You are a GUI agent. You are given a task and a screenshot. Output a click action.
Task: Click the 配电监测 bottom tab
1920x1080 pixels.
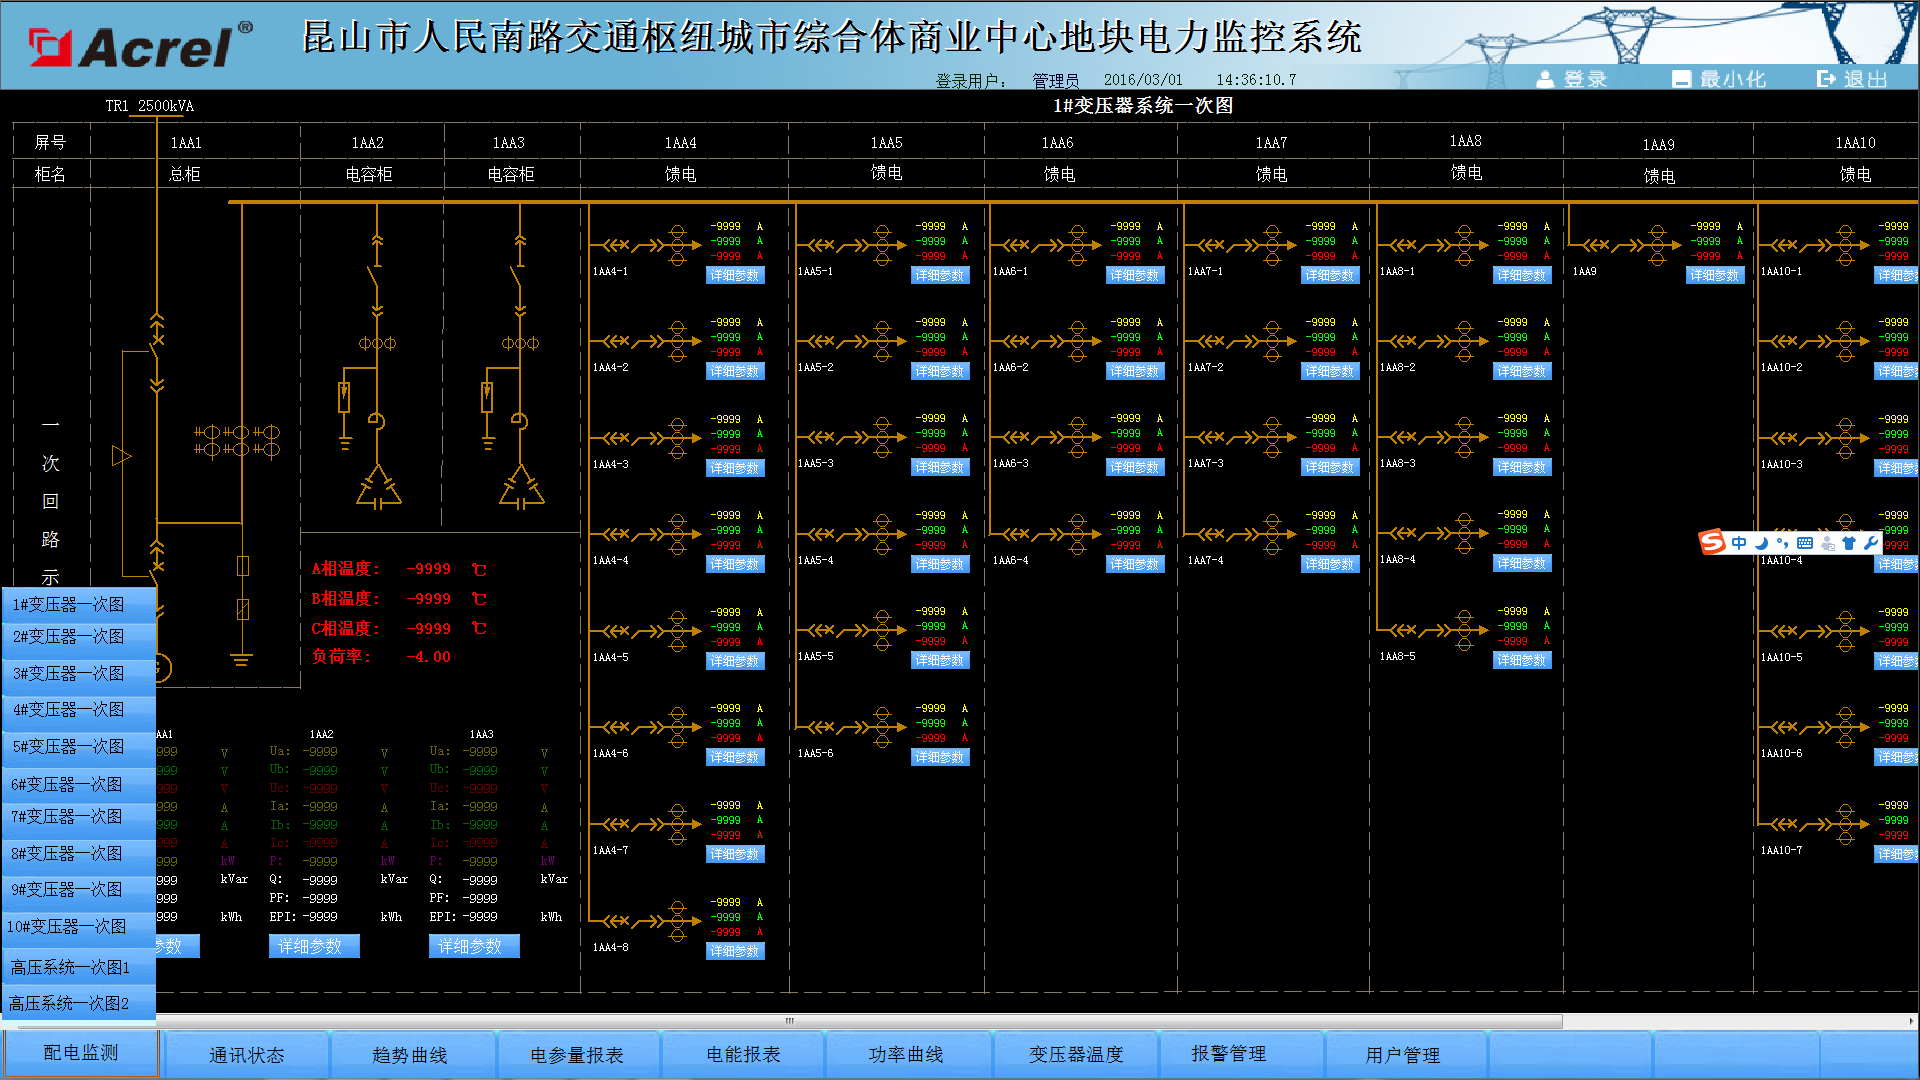(x=80, y=1053)
